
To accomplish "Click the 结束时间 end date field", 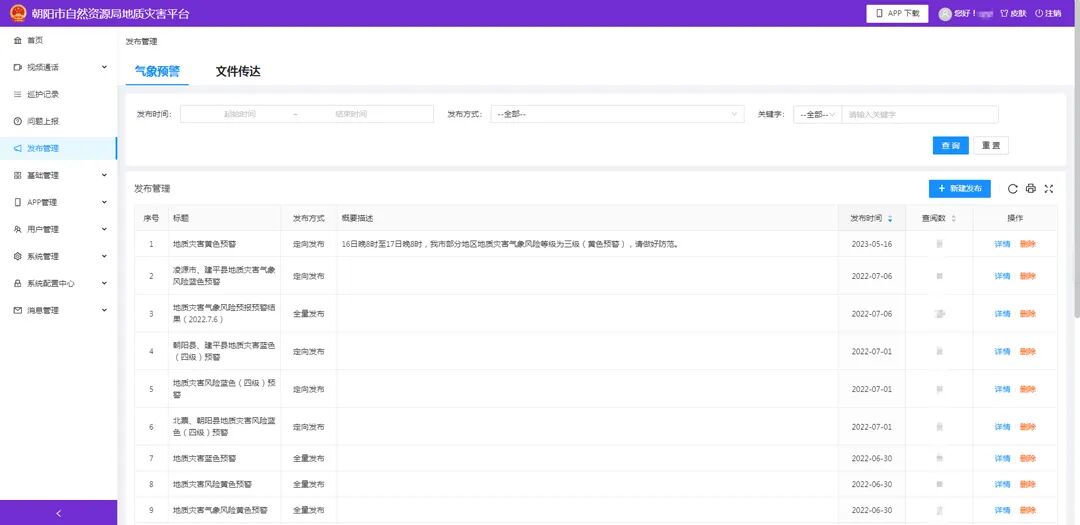I will click(x=351, y=114).
